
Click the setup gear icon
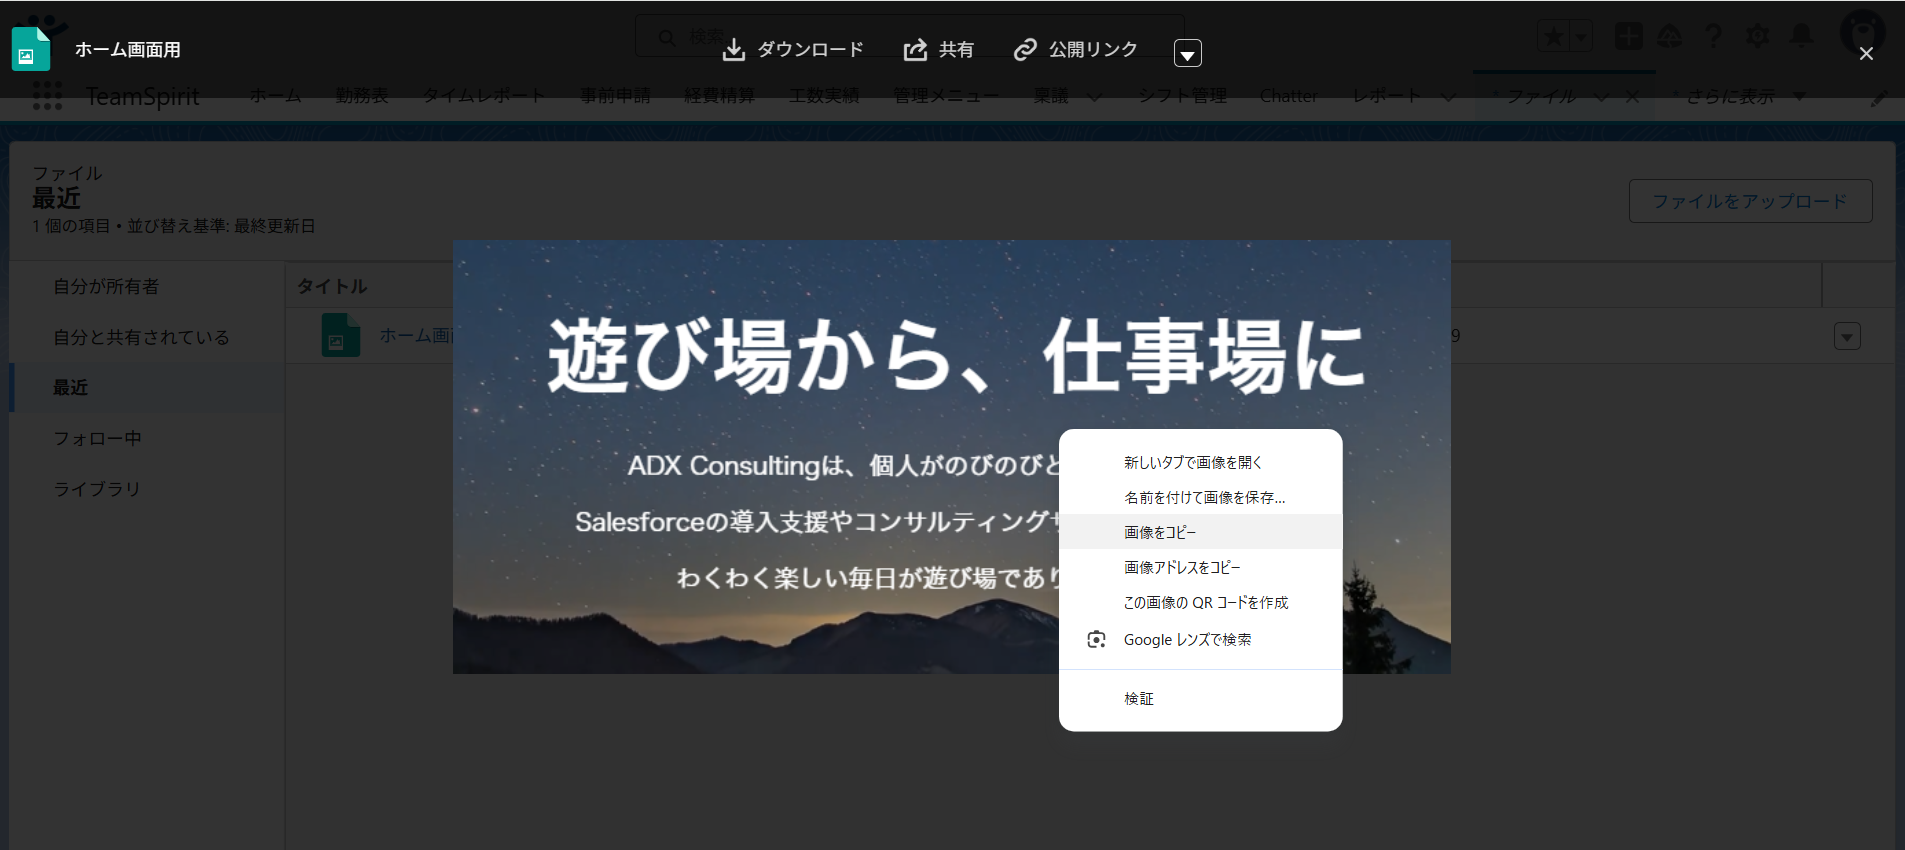click(1757, 36)
